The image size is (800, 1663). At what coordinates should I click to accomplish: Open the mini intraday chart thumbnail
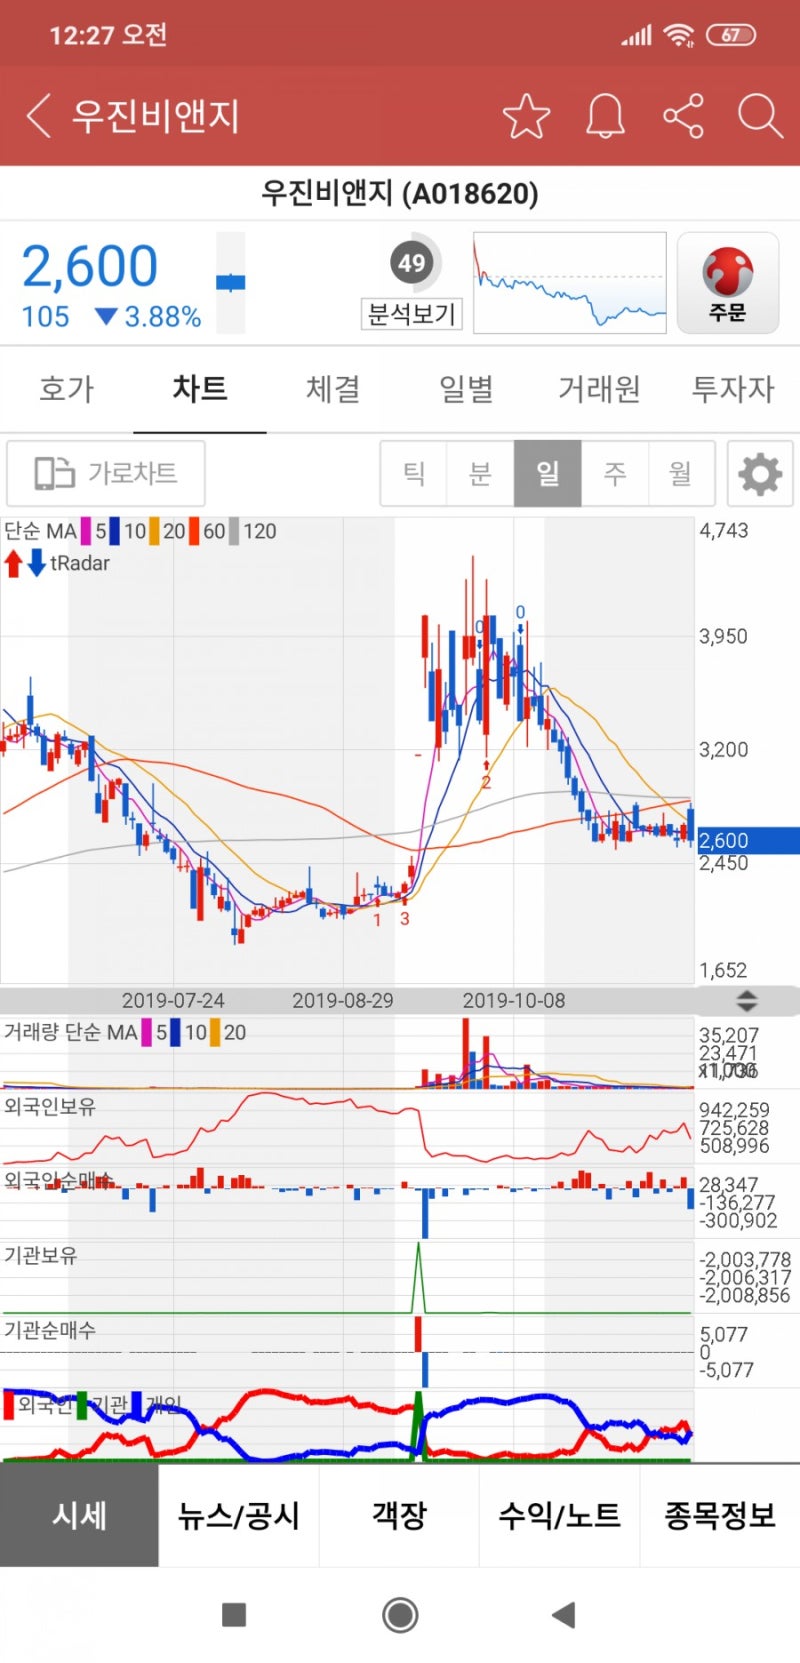[569, 283]
